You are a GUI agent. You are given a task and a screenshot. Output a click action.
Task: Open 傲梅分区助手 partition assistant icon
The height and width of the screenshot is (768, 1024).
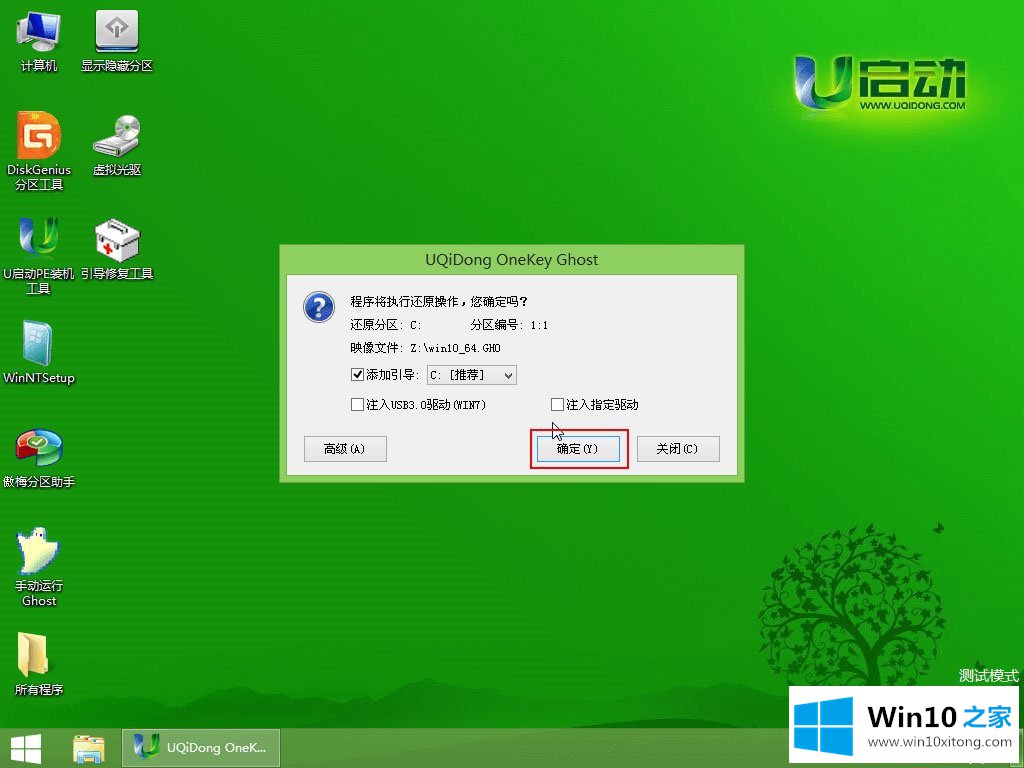point(39,457)
